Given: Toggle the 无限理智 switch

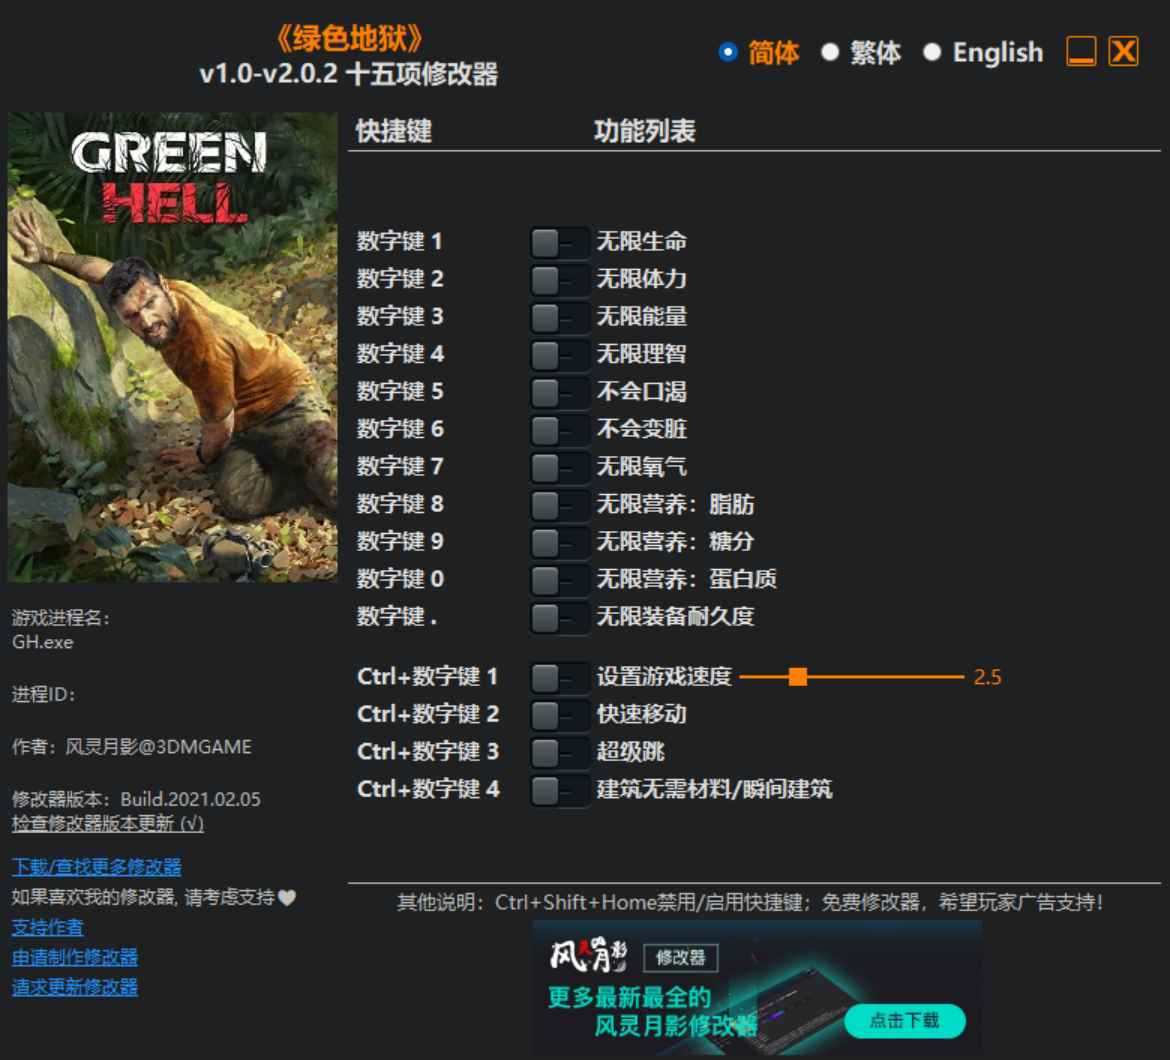Looking at the screenshot, I should 558,354.
